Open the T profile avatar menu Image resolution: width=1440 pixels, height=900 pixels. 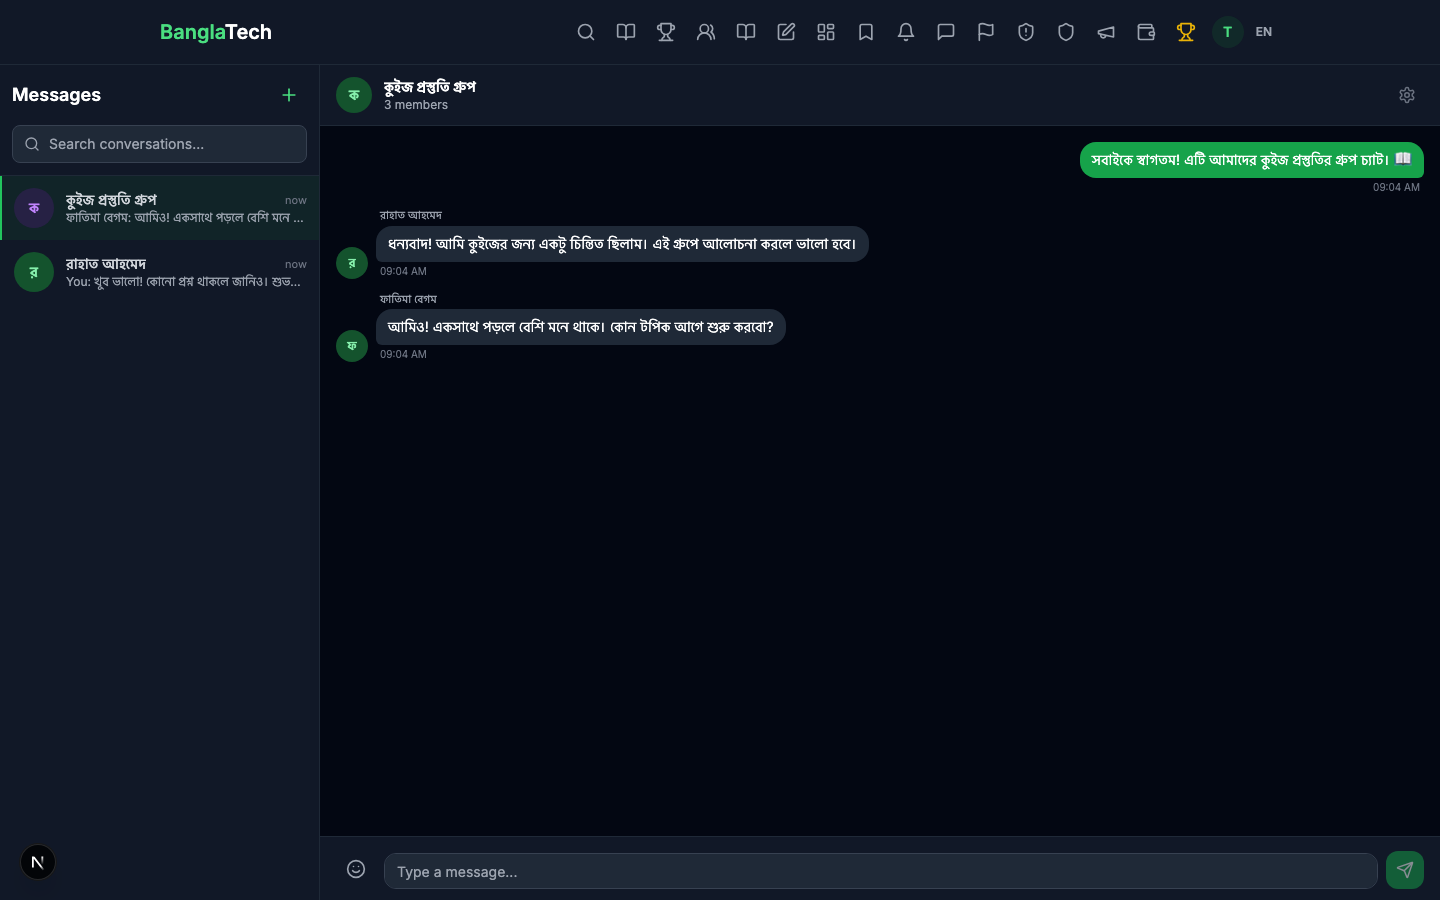coord(1227,32)
